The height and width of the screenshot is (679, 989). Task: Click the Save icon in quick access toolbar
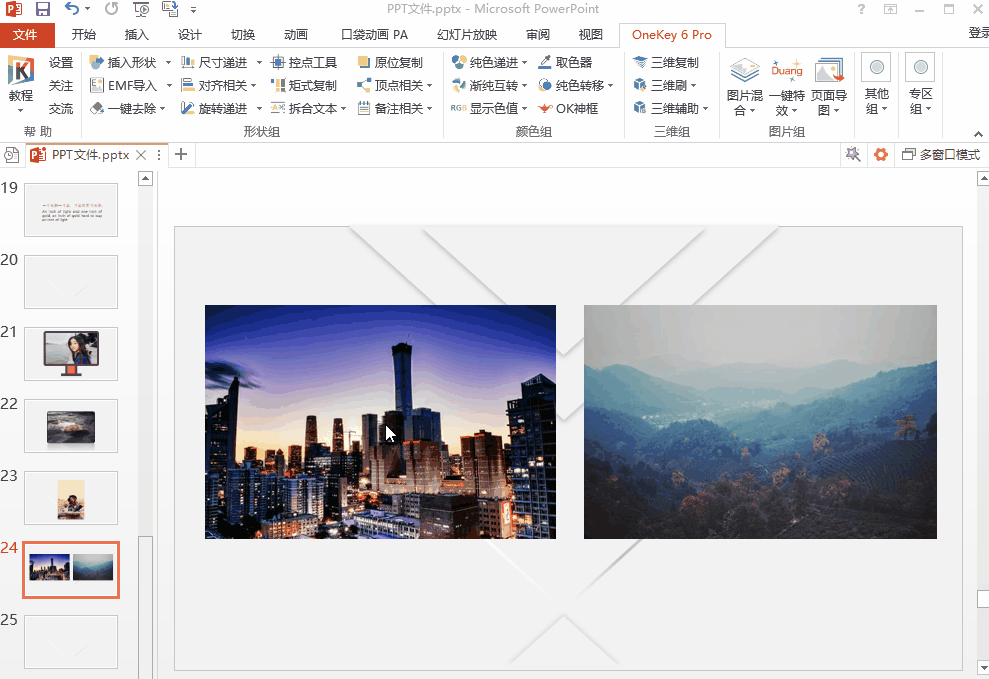(42, 9)
